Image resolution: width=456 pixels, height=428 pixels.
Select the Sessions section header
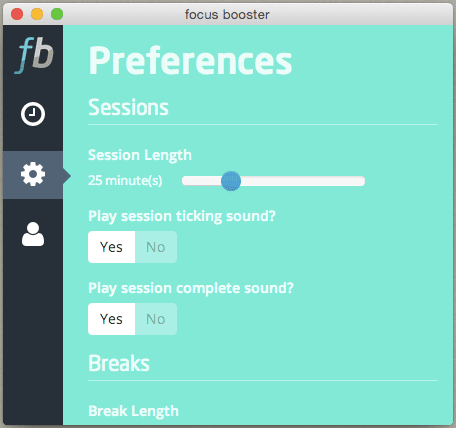(128, 107)
